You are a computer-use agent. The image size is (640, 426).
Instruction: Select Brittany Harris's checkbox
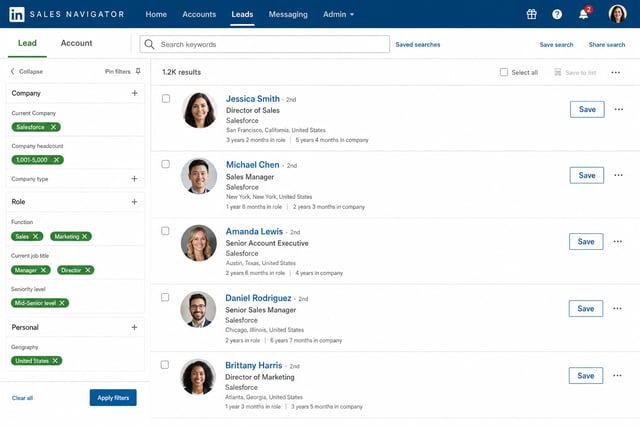click(164, 365)
